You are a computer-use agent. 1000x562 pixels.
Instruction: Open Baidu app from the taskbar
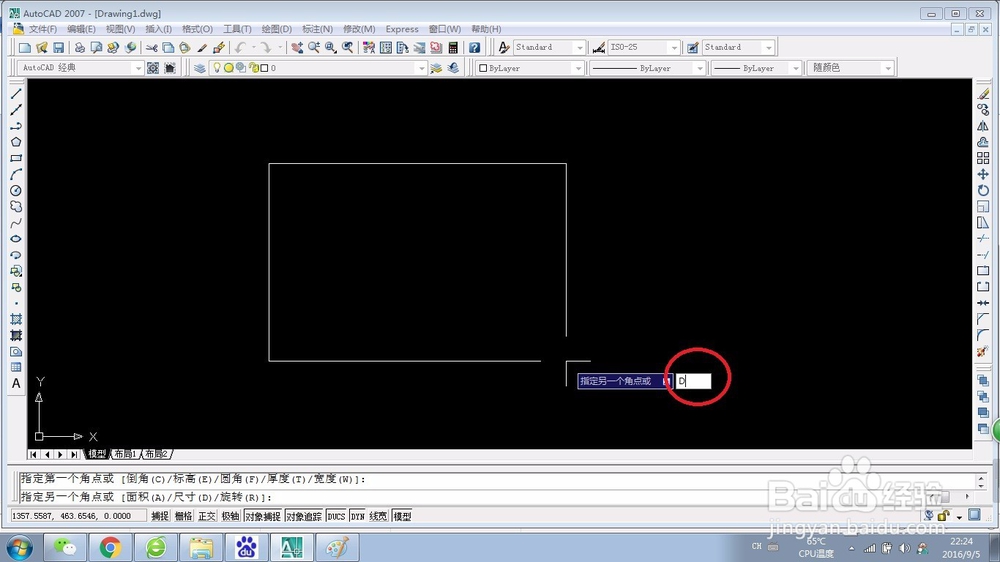pos(246,547)
